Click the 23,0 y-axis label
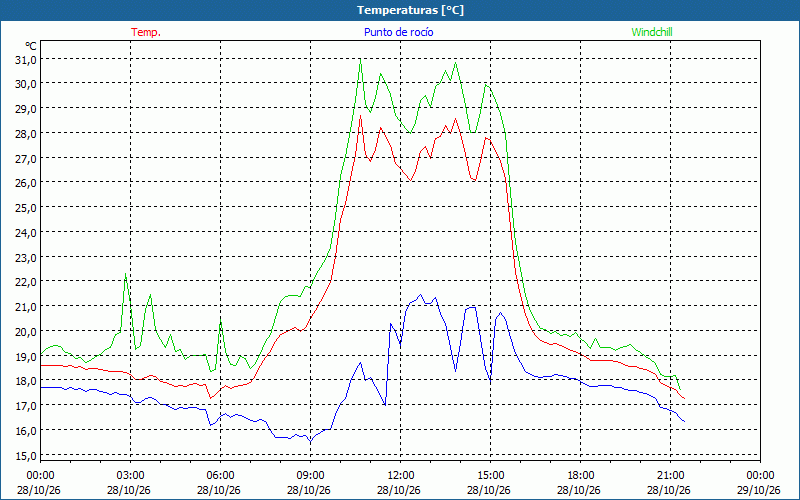Screen dimensions: 800x500 [x=26, y=258]
